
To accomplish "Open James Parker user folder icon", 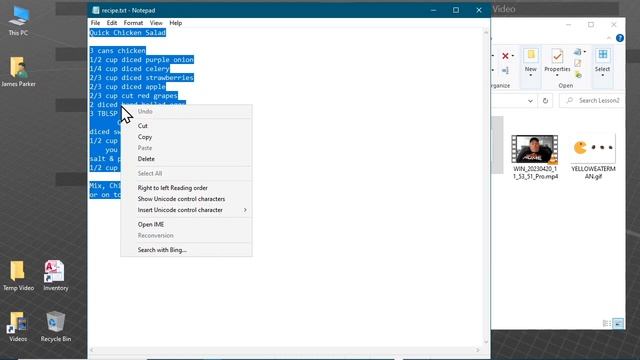I will [x=18, y=72].
